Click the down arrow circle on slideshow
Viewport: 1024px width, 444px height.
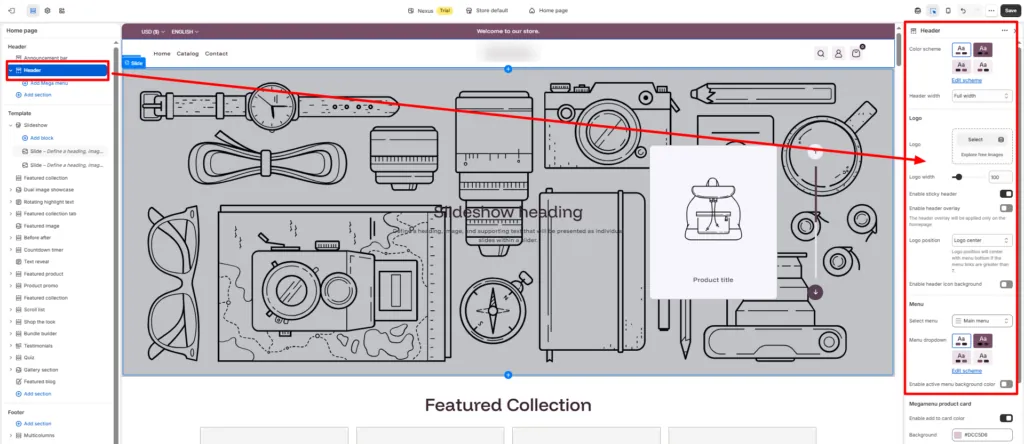(x=816, y=292)
